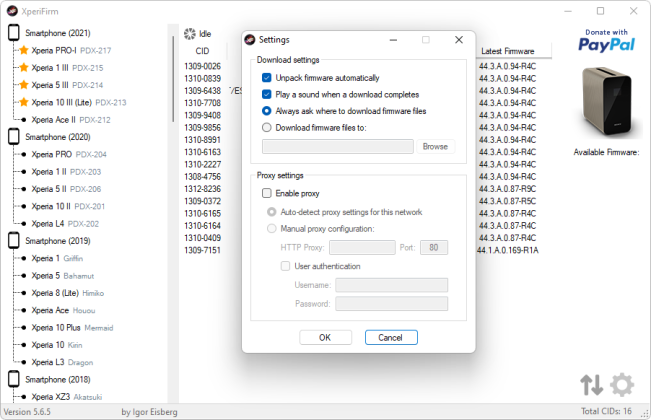This screenshot has width=651, height=420.
Task: Click the phone icon for Smartphone (2021)
Action: coord(14,33)
